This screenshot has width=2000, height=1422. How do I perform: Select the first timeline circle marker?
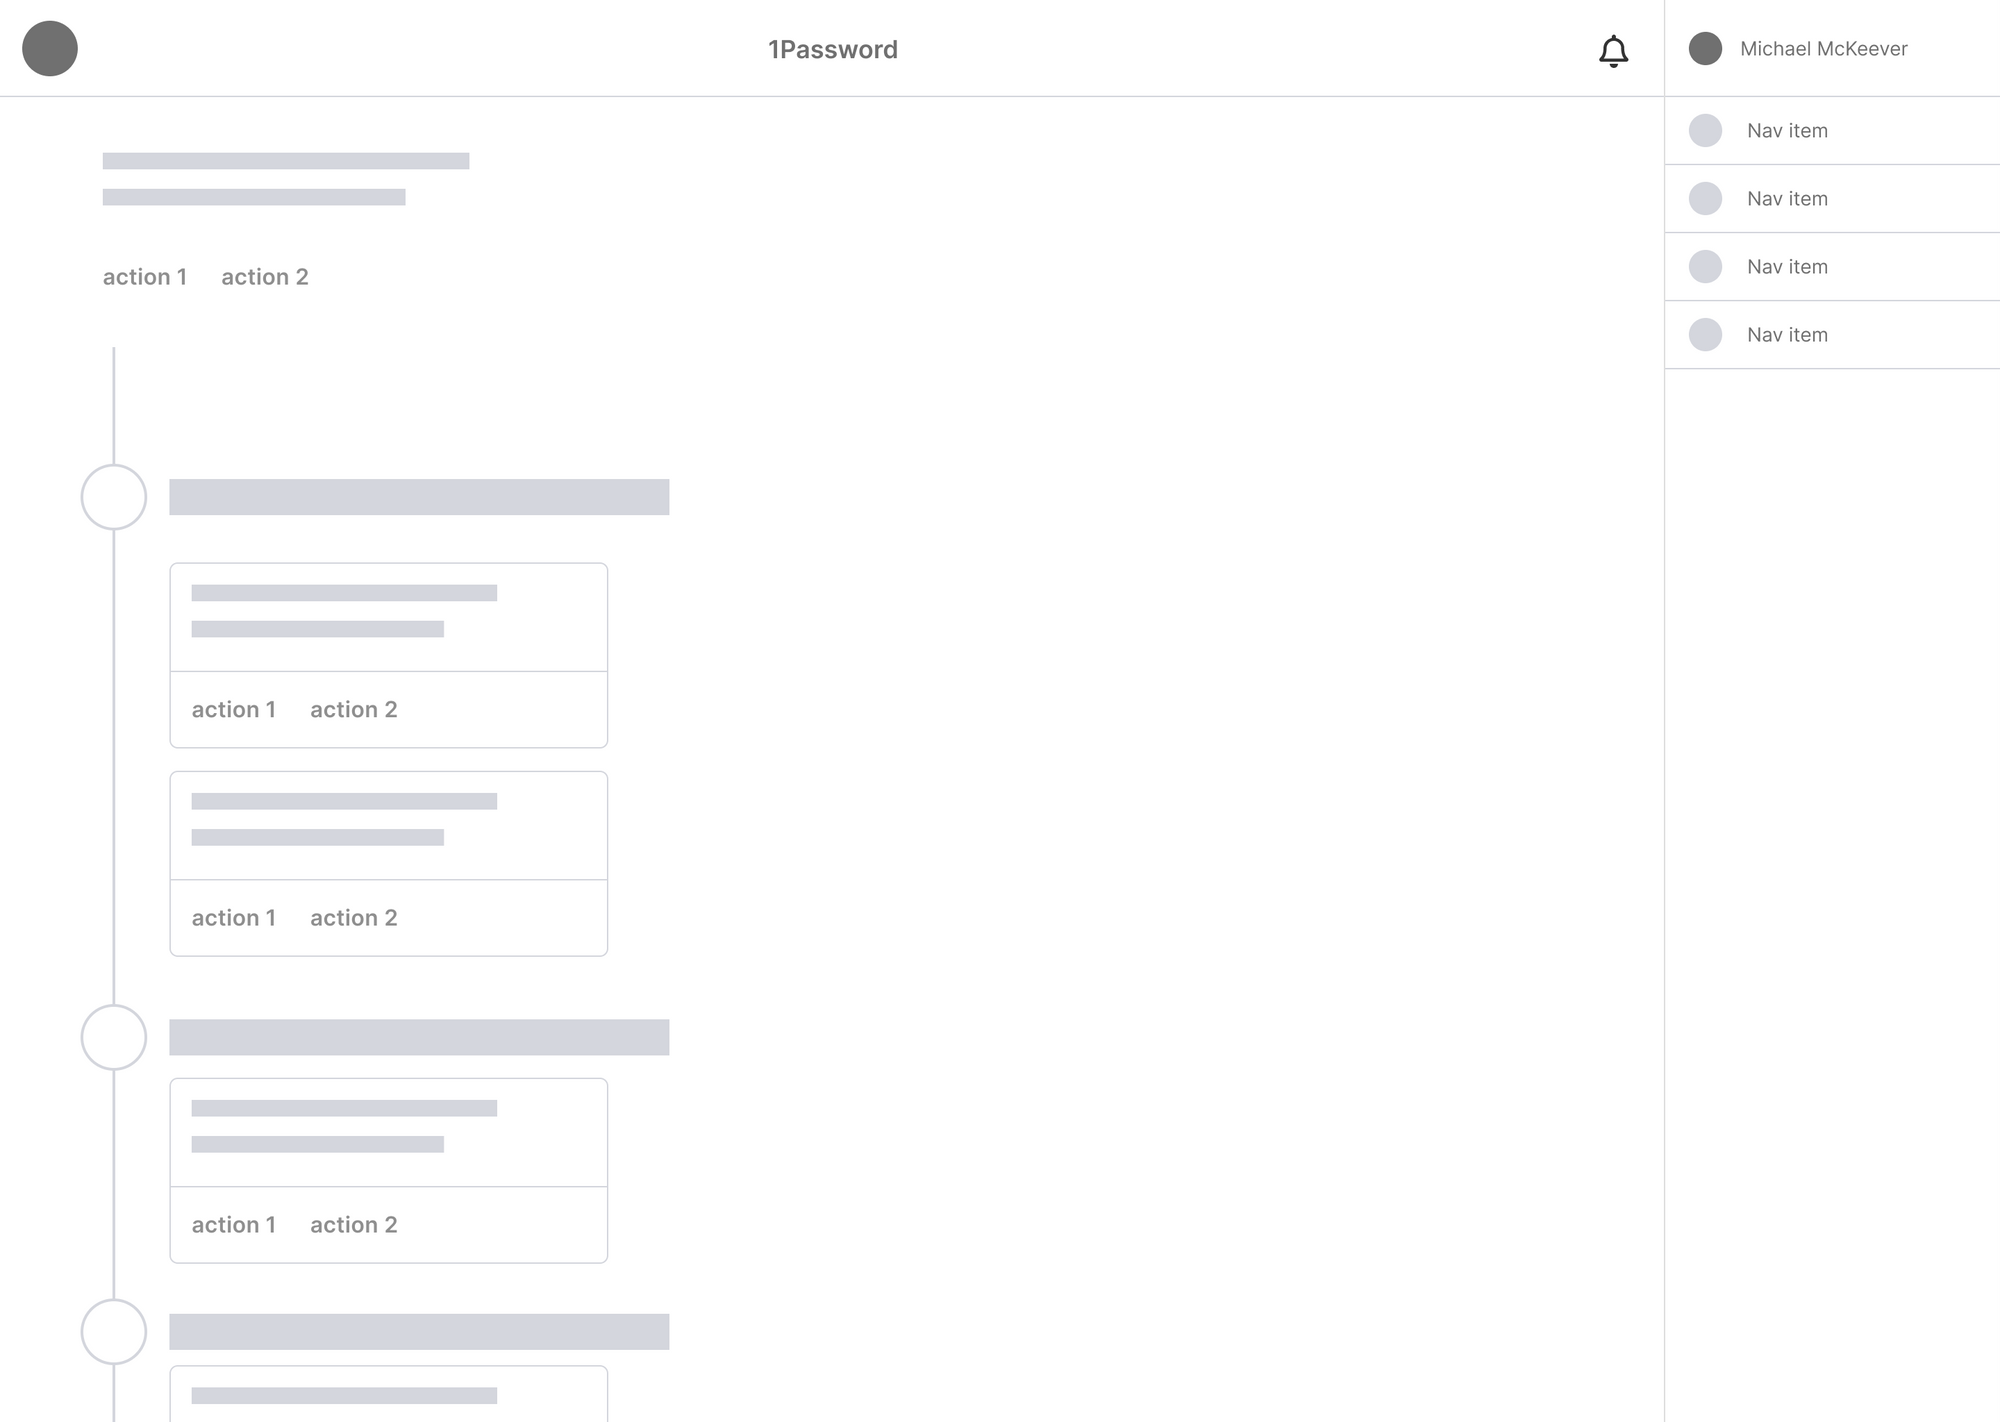pos(114,497)
